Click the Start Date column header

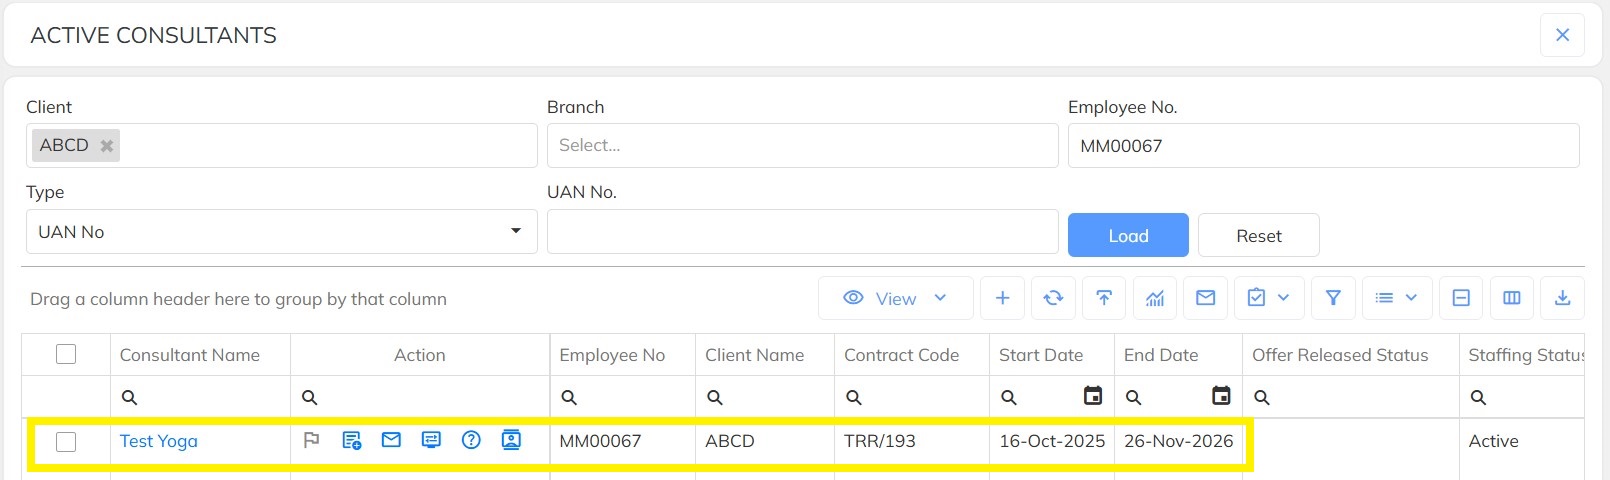coord(1041,355)
